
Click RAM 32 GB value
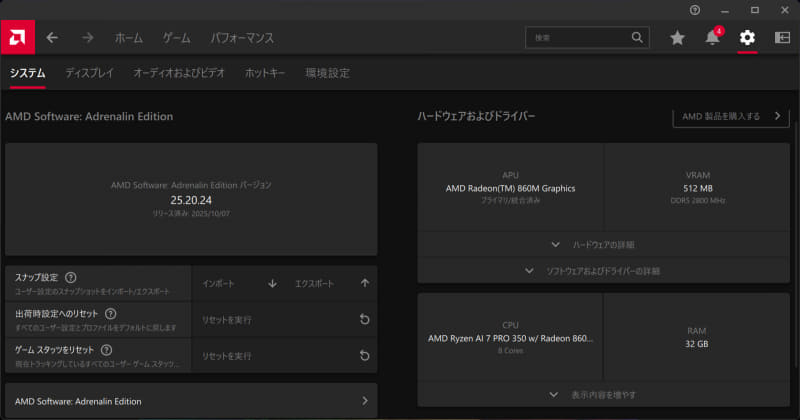click(696, 344)
